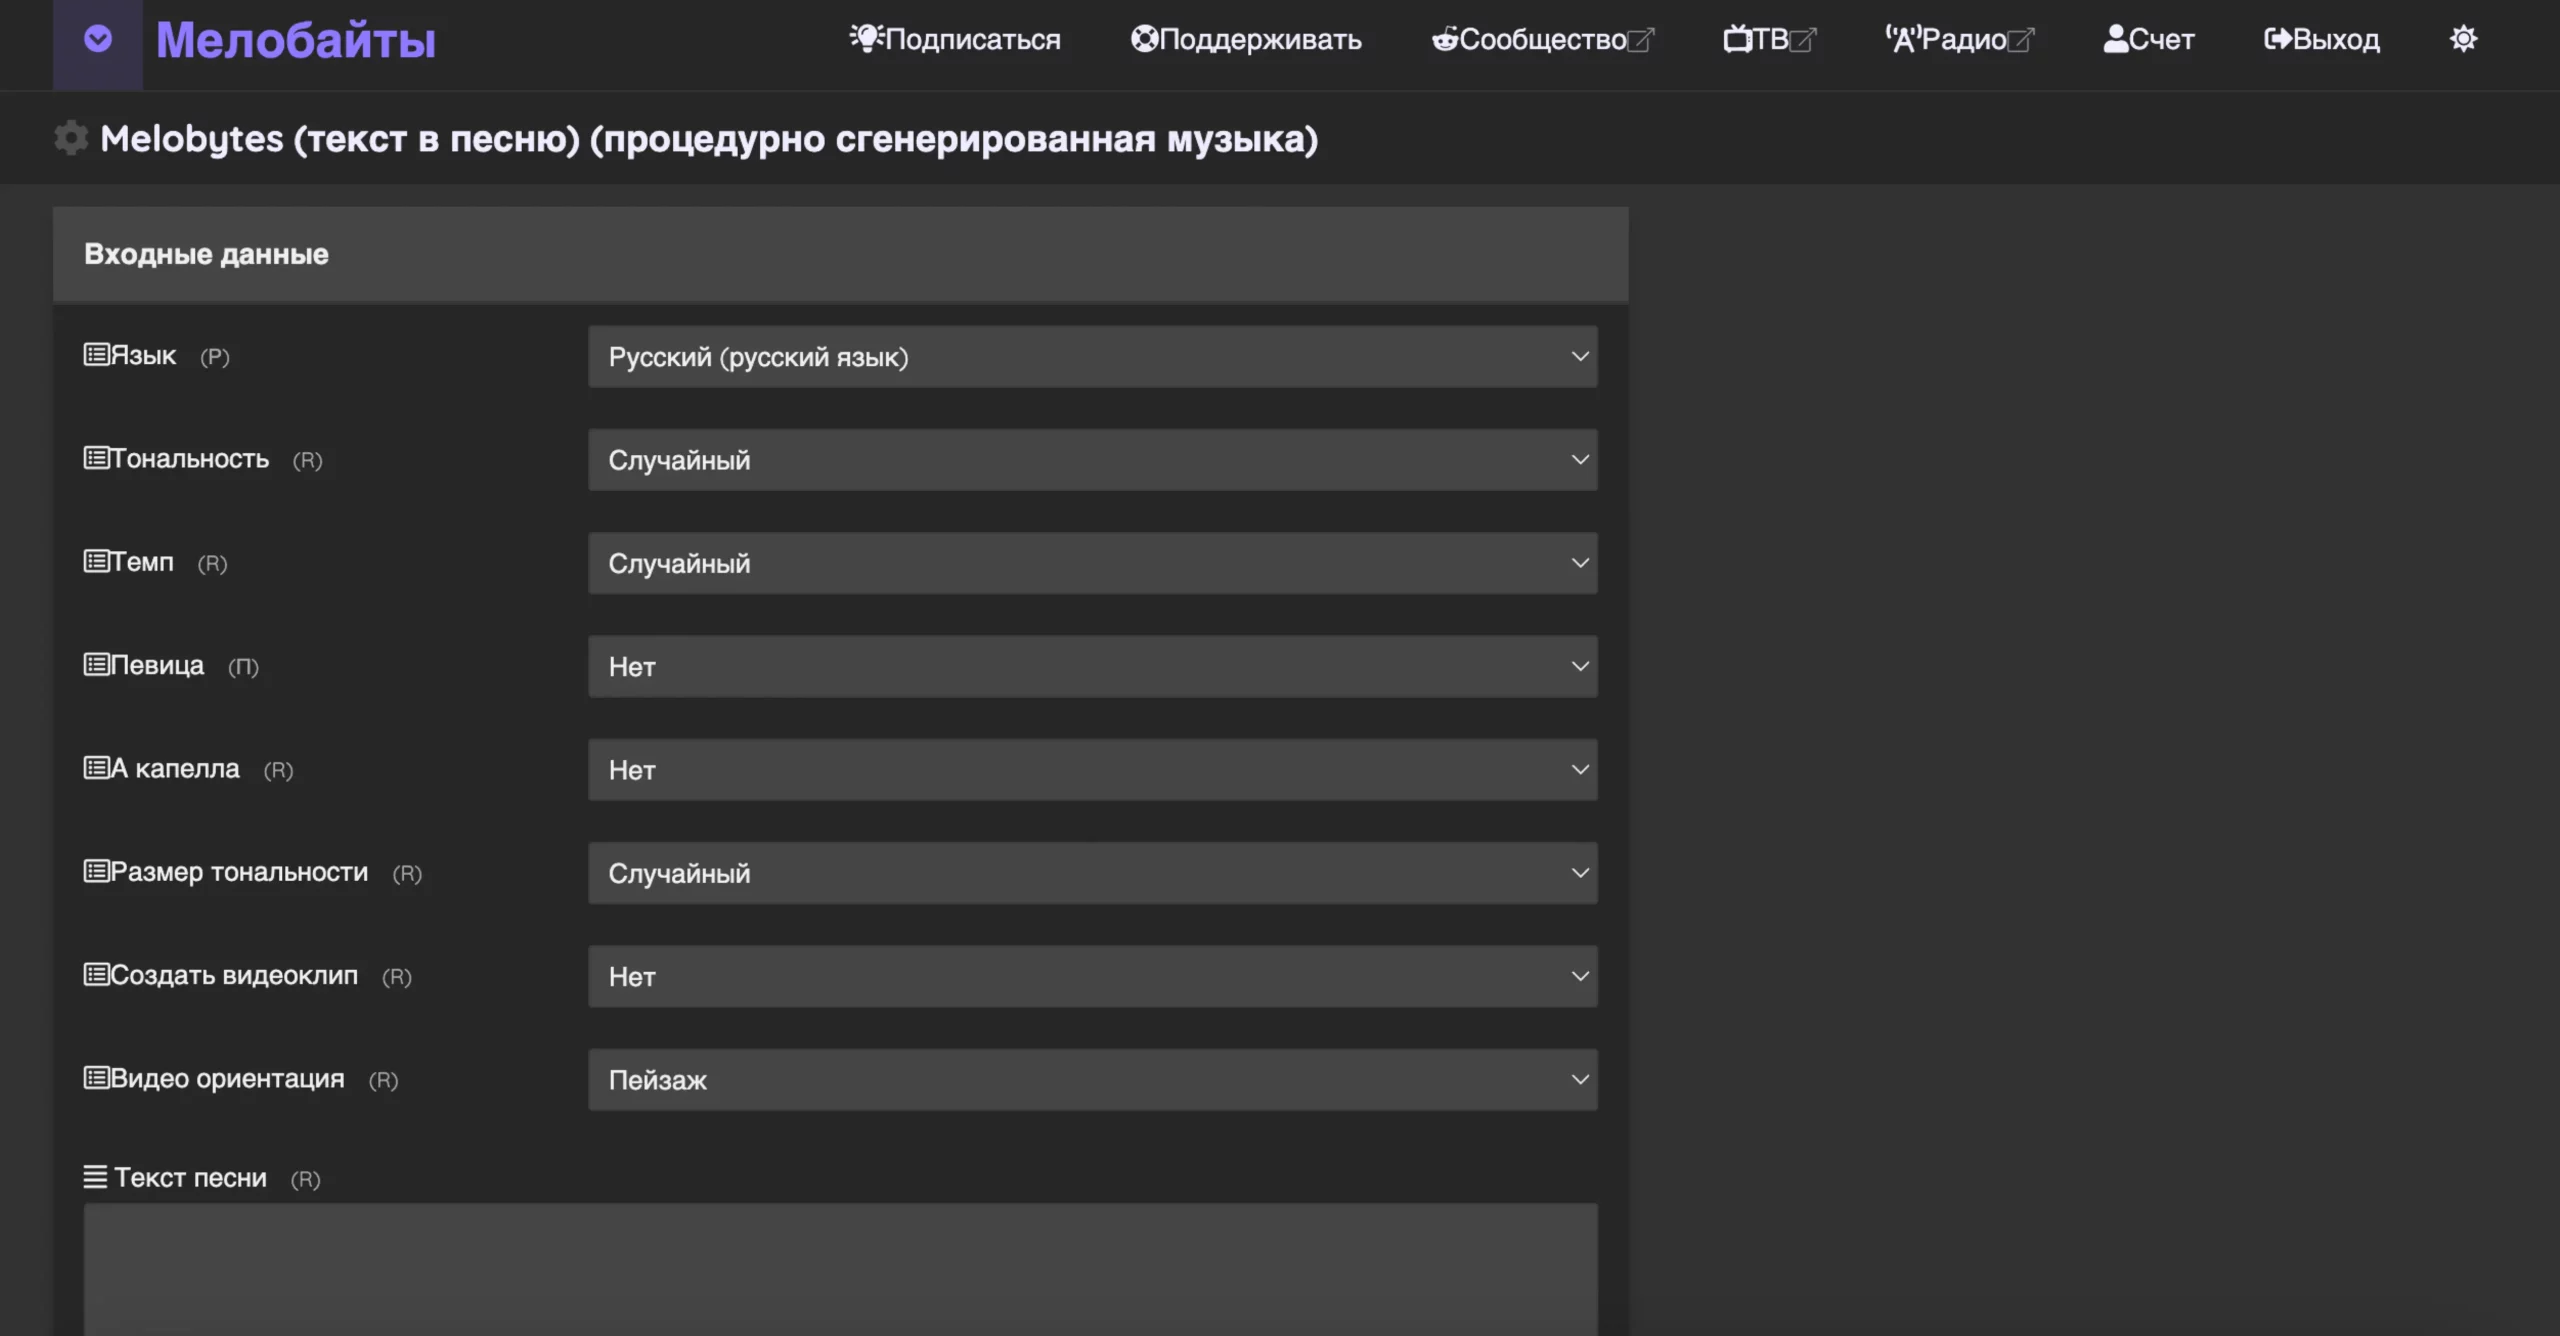Expand the Темп dropdown
Screen dimensions: 2560x1336
coord(1092,563)
